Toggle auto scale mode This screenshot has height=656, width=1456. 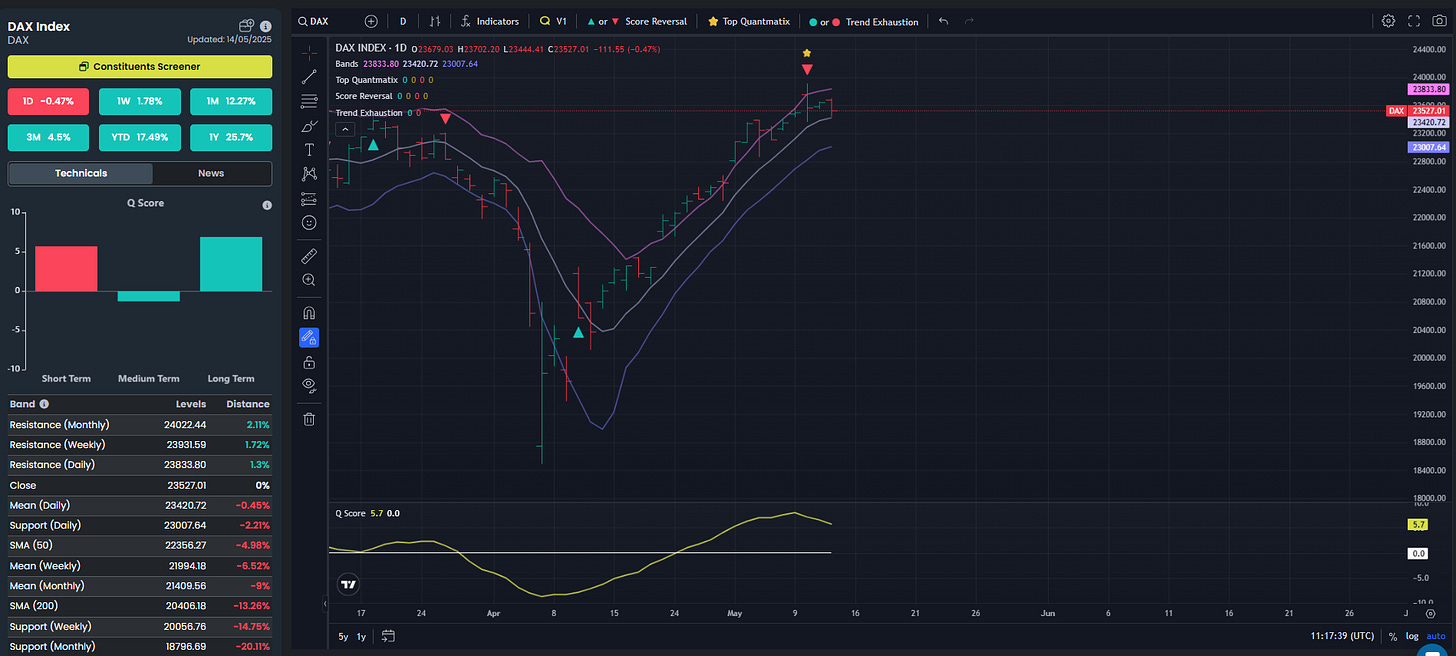click(1436, 636)
